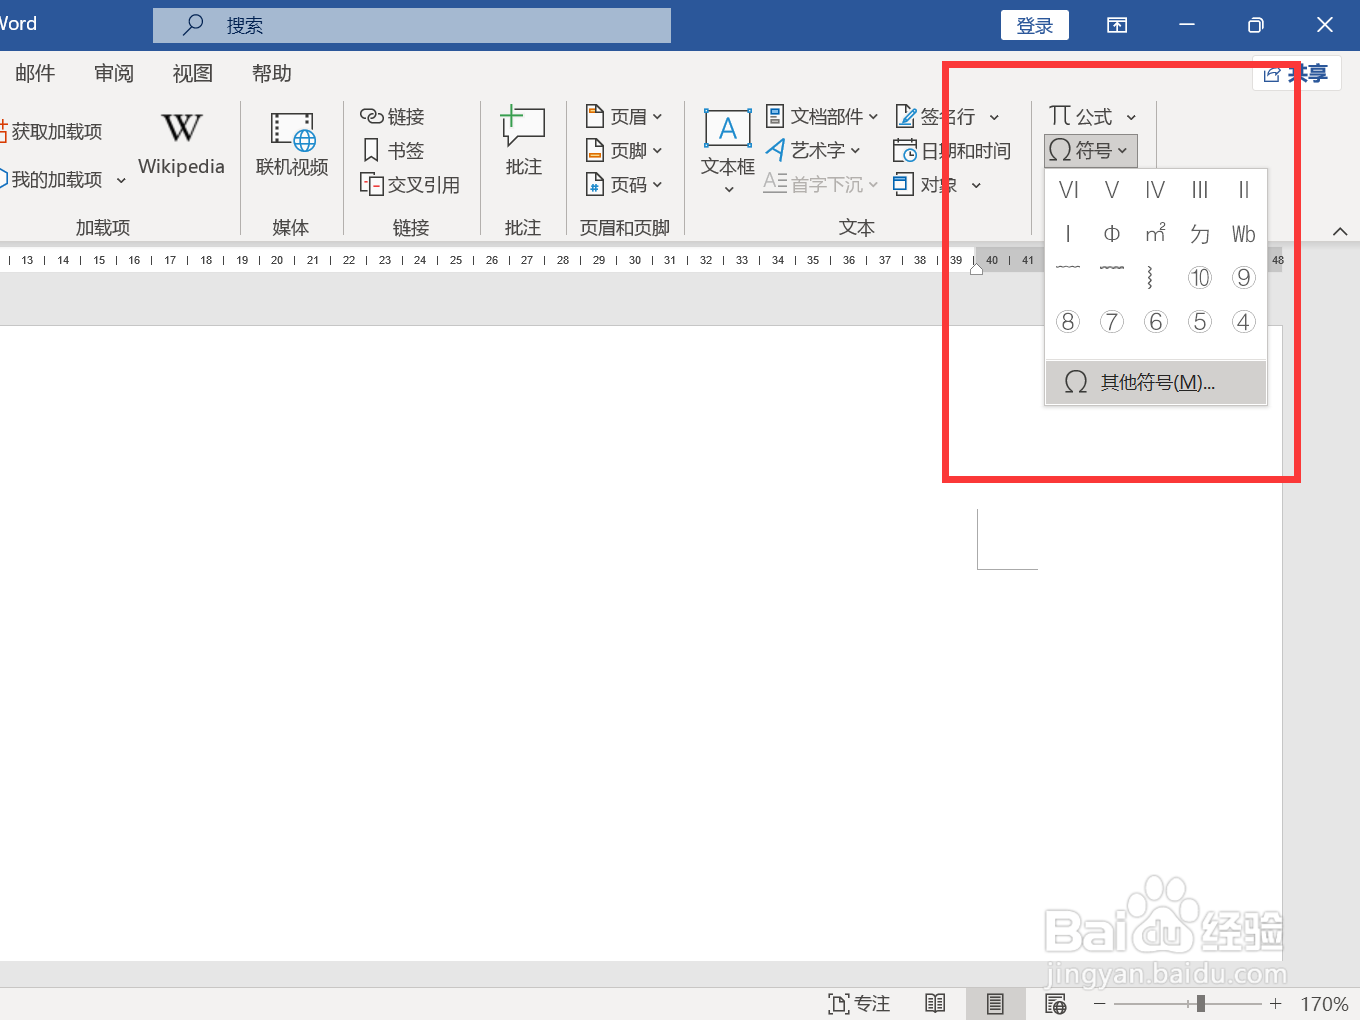Insert a hyperlink (链接)
The image size is (1360, 1020).
click(x=392, y=117)
